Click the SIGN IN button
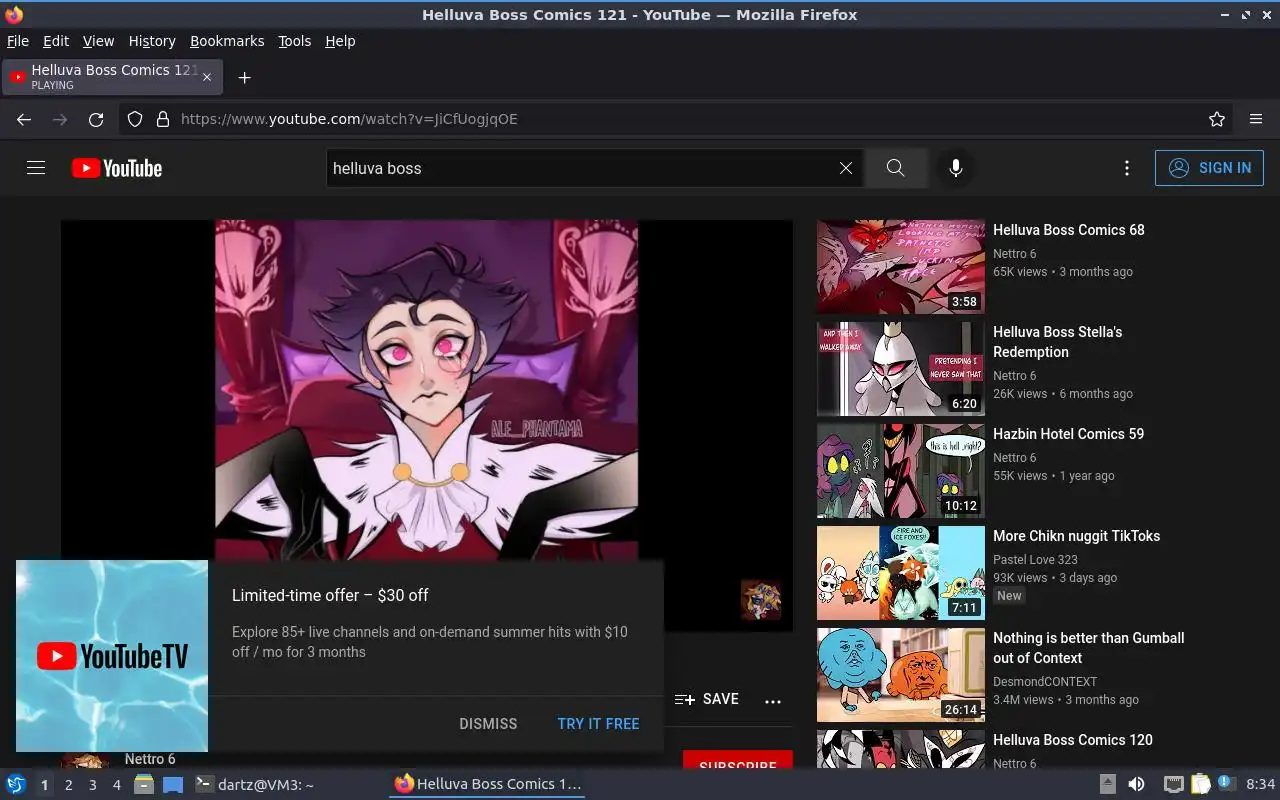Image resolution: width=1280 pixels, height=800 pixels. pos(1209,168)
